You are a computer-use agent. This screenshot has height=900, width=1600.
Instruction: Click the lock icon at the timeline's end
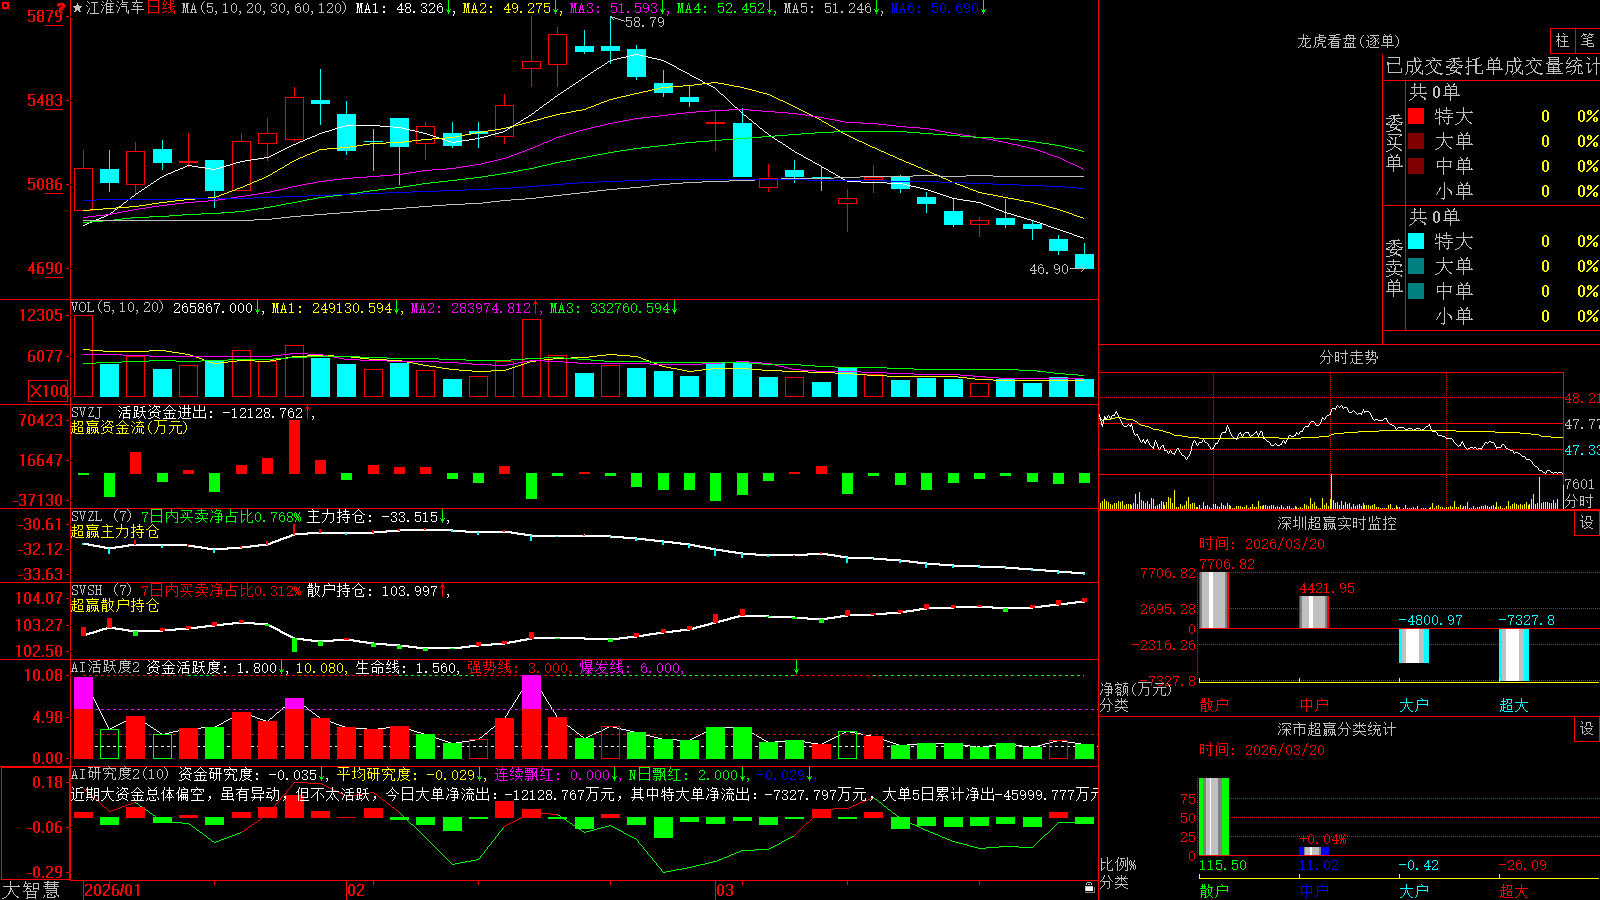[x=1089, y=887]
